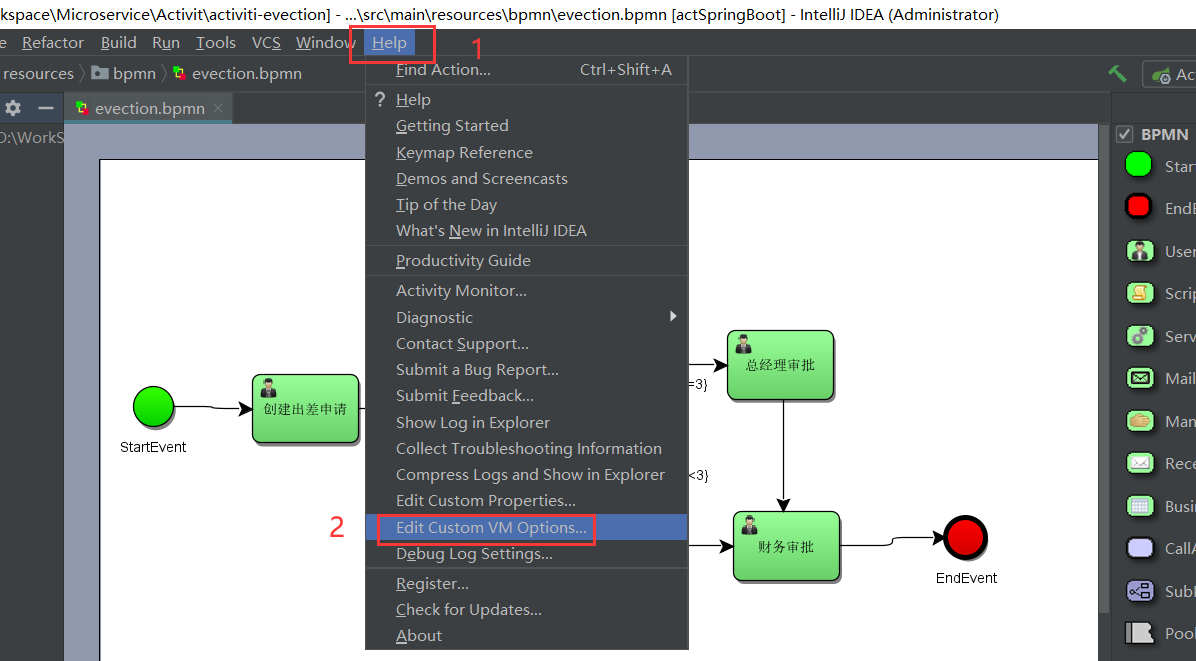
Task: Select the BusinessRuleTask table palette icon
Action: [1140, 505]
